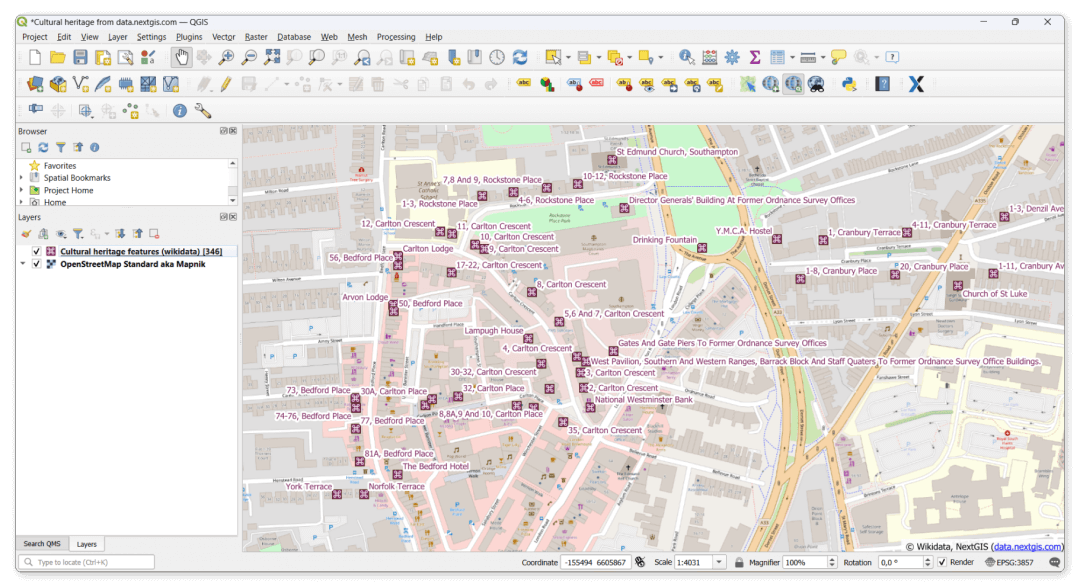Open the Processing Toolbox
This screenshot has width=1080, height=587.
point(733,57)
